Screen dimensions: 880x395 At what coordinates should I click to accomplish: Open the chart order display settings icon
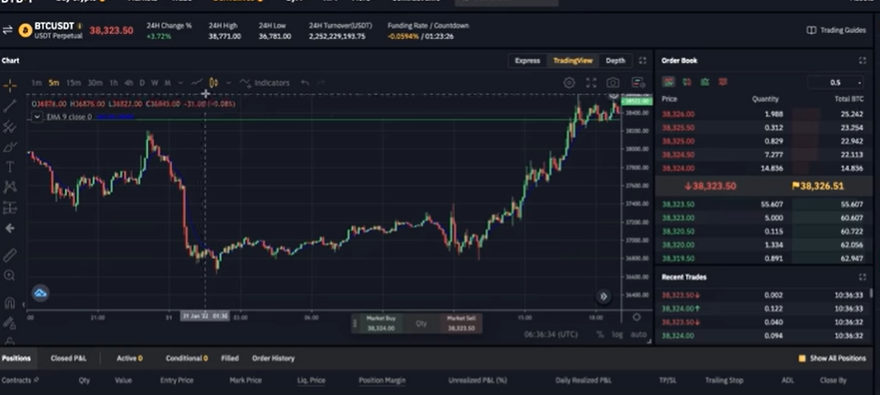(638, 83)
